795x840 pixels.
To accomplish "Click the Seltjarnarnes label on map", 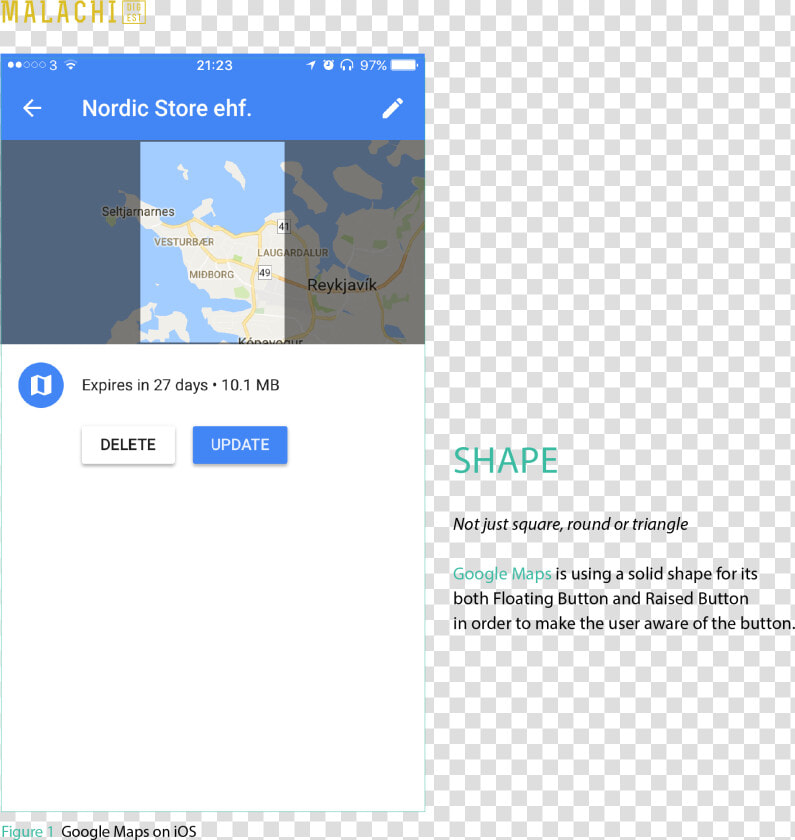I will (138, 212).
